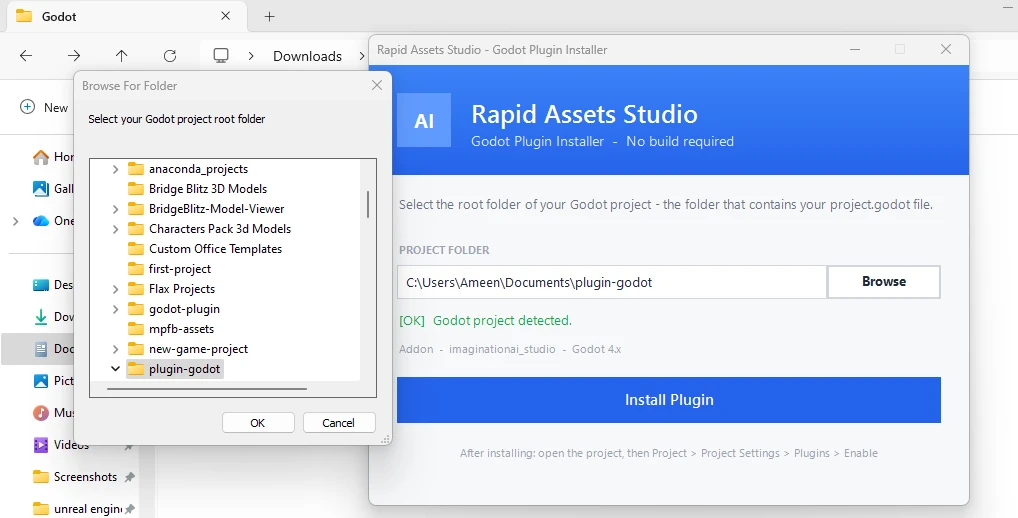
Task: Open Downloads in File Explorer sidebar
Action: click(53, 316)
